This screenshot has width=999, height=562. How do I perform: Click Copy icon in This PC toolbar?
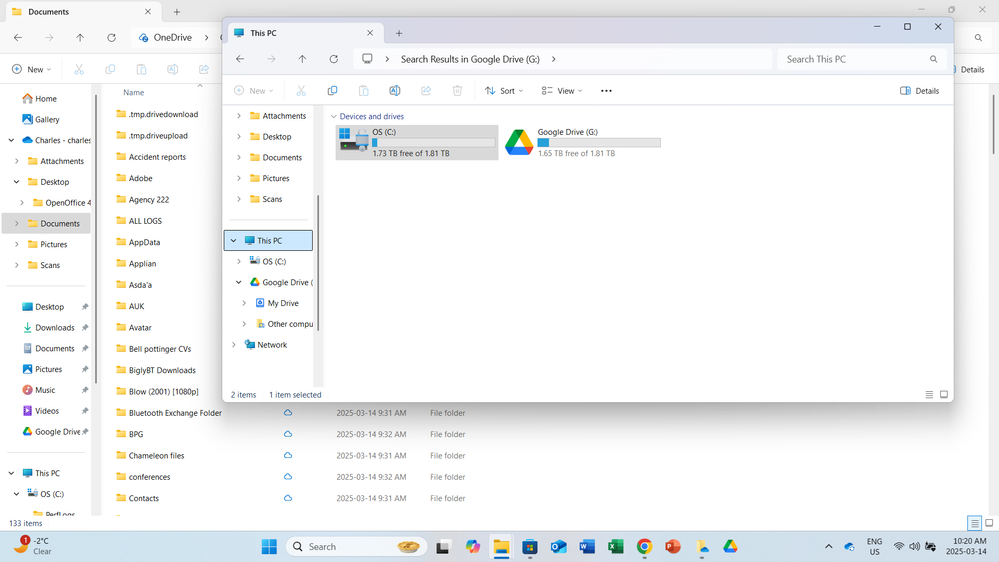[x=332, y=90]
